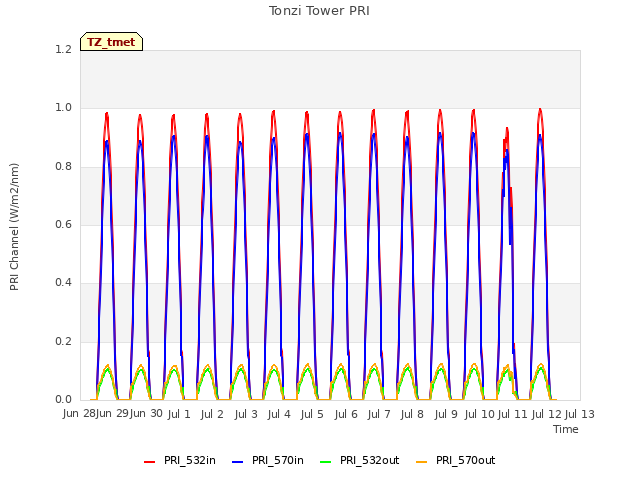The height and width of the screenshot is (480, 640).
Task: Click the 0.2 y-axis tick label
Action: click(x=63, y=341)
